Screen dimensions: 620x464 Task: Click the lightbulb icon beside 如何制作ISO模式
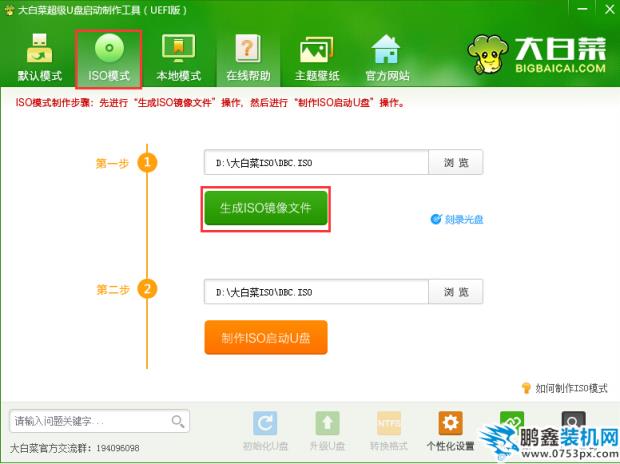(526, 388)
